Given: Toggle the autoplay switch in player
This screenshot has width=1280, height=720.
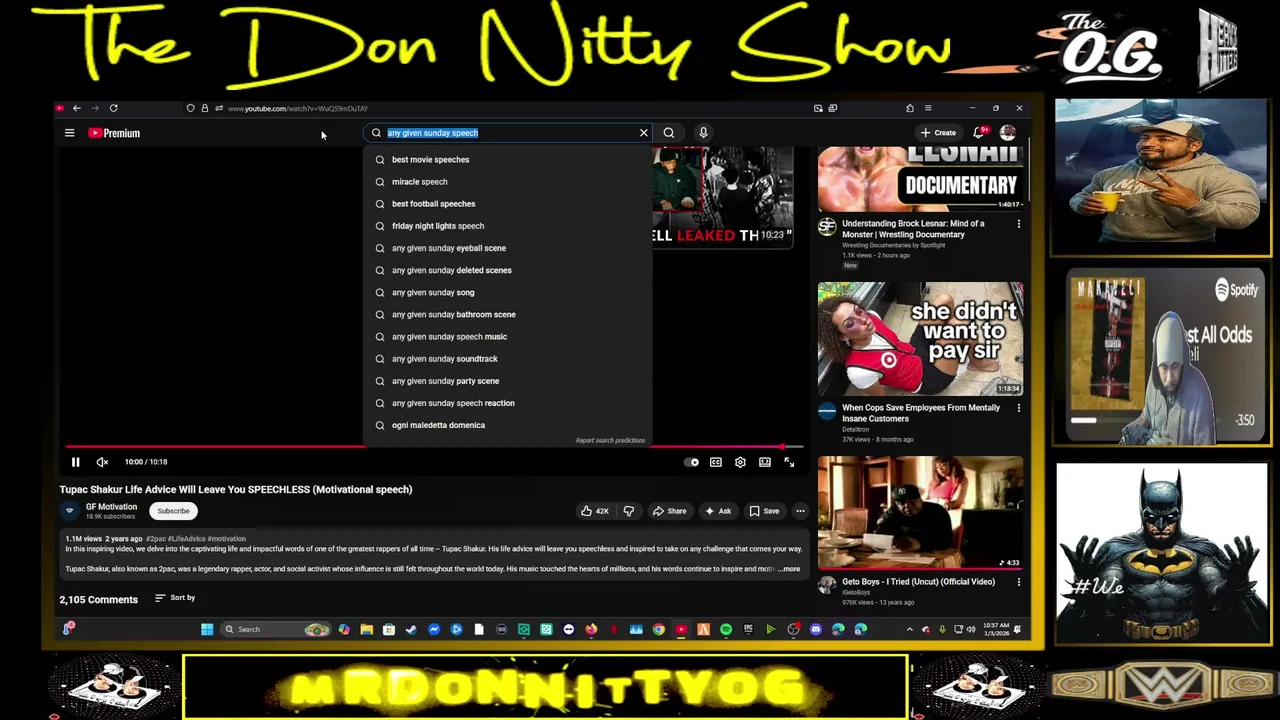Looking at the screenshot, I should 691,462.
